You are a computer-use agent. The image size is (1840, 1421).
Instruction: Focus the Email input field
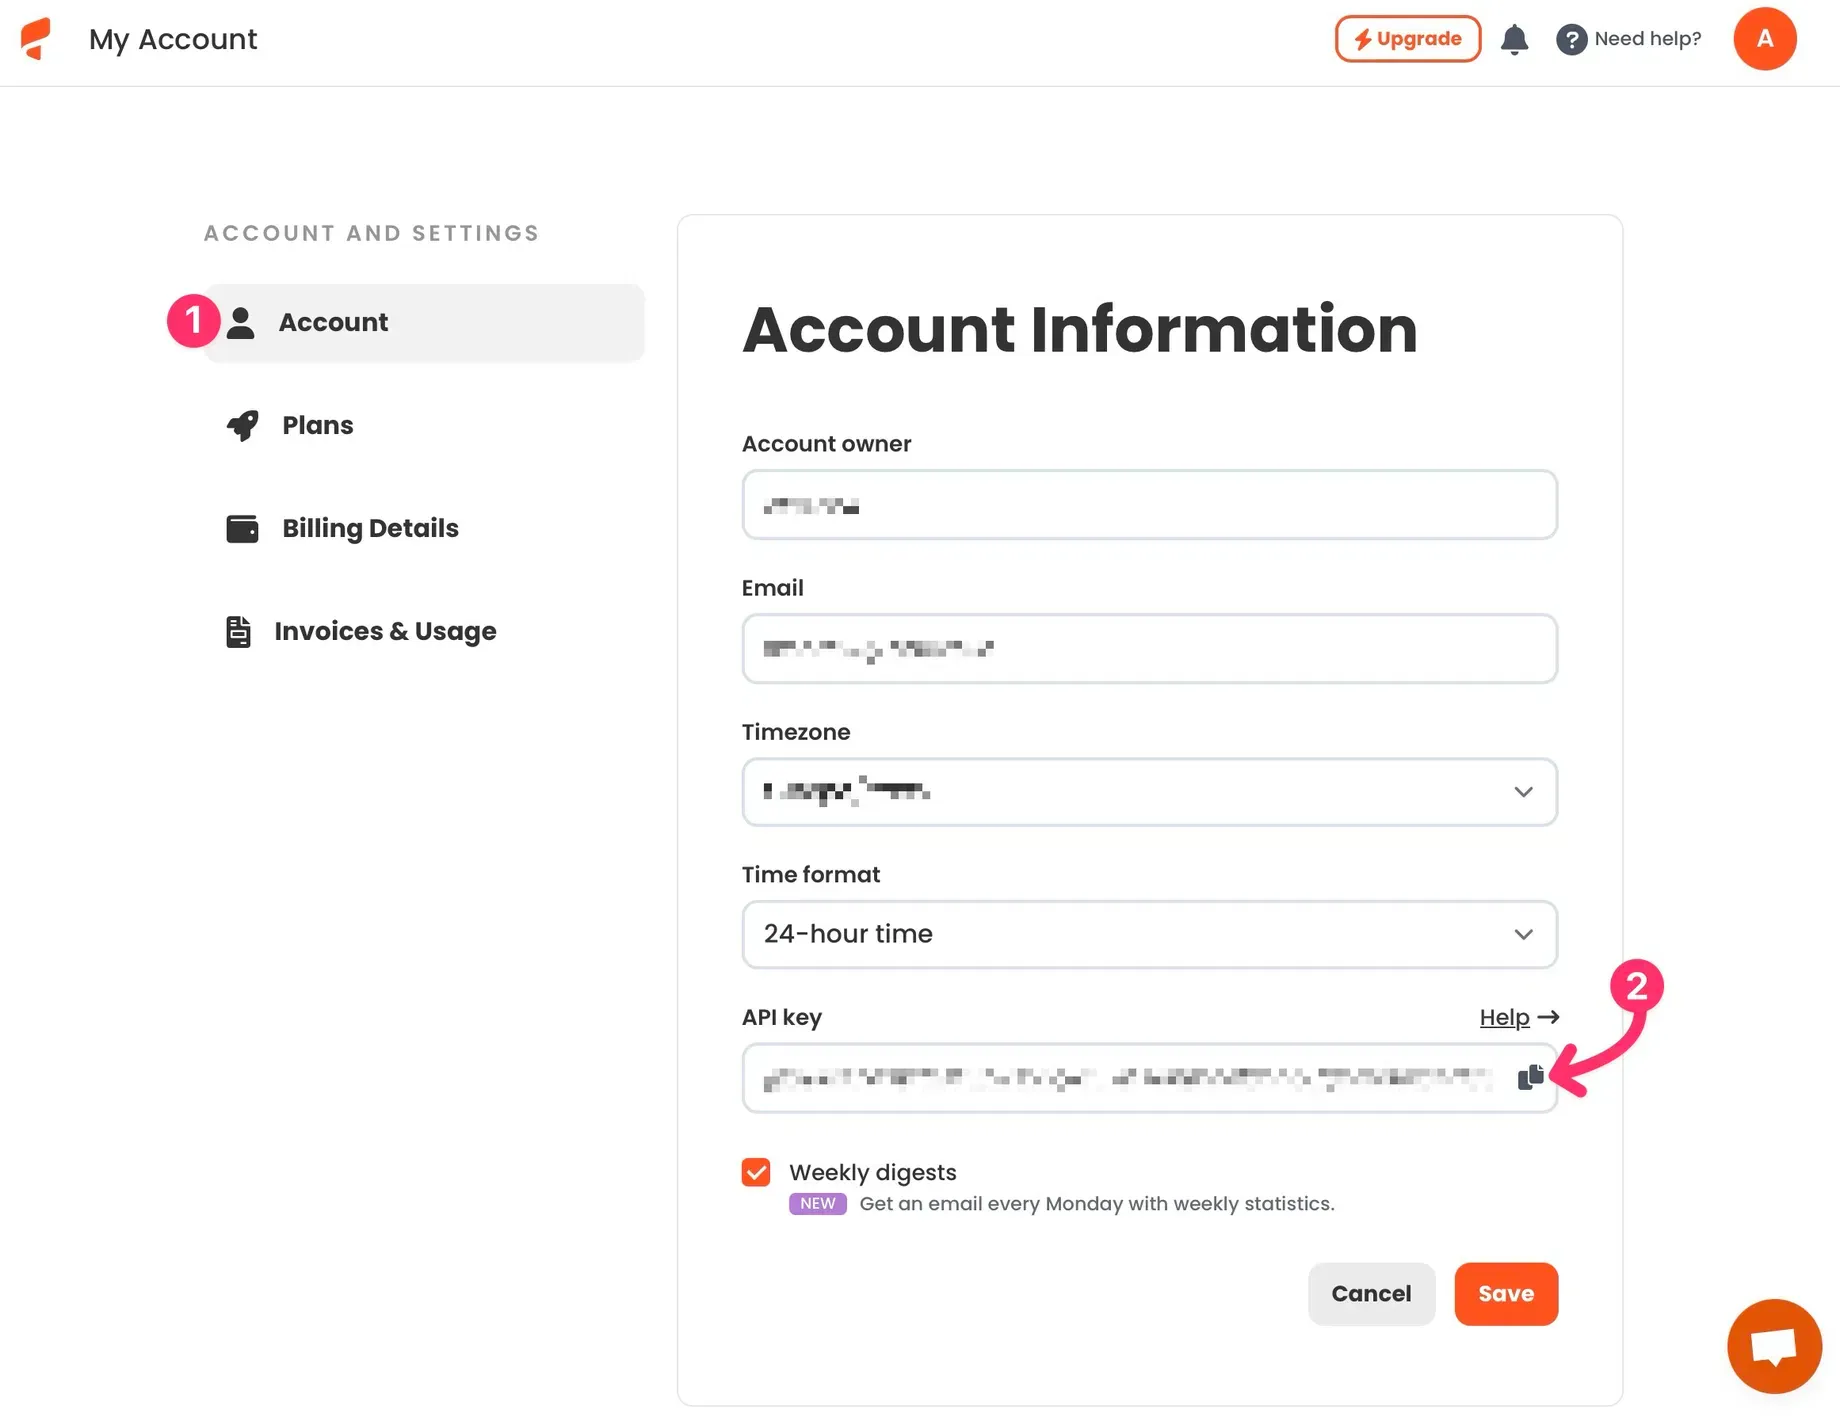click(x=1149, y=649)
